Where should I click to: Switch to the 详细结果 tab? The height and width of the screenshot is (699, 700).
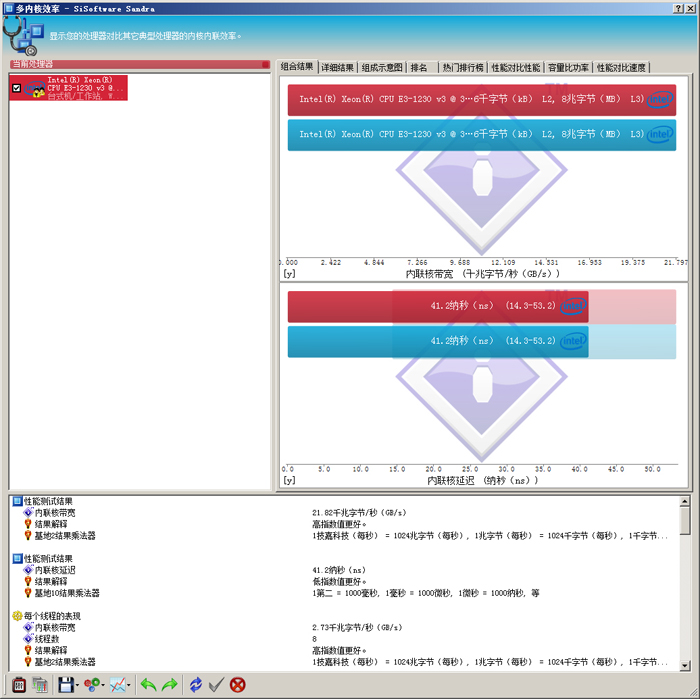tap(338, 68)
